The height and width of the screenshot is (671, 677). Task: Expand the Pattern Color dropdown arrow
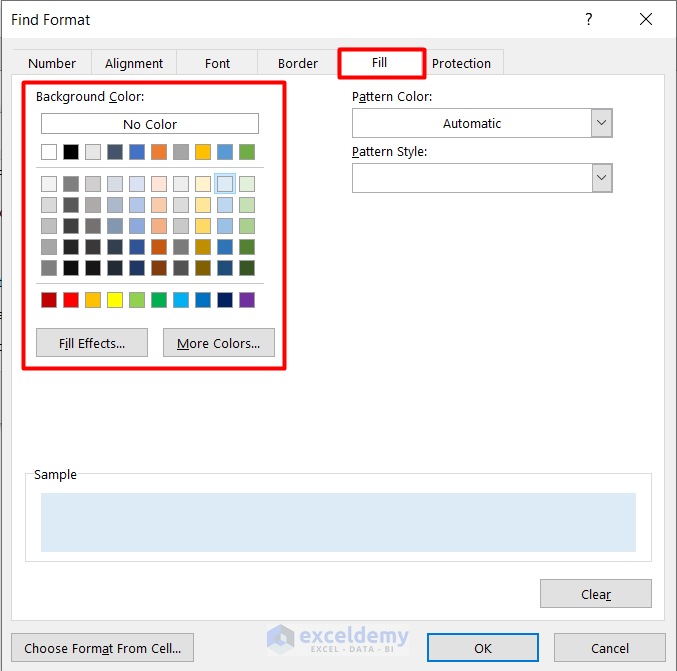click(601, 123)
